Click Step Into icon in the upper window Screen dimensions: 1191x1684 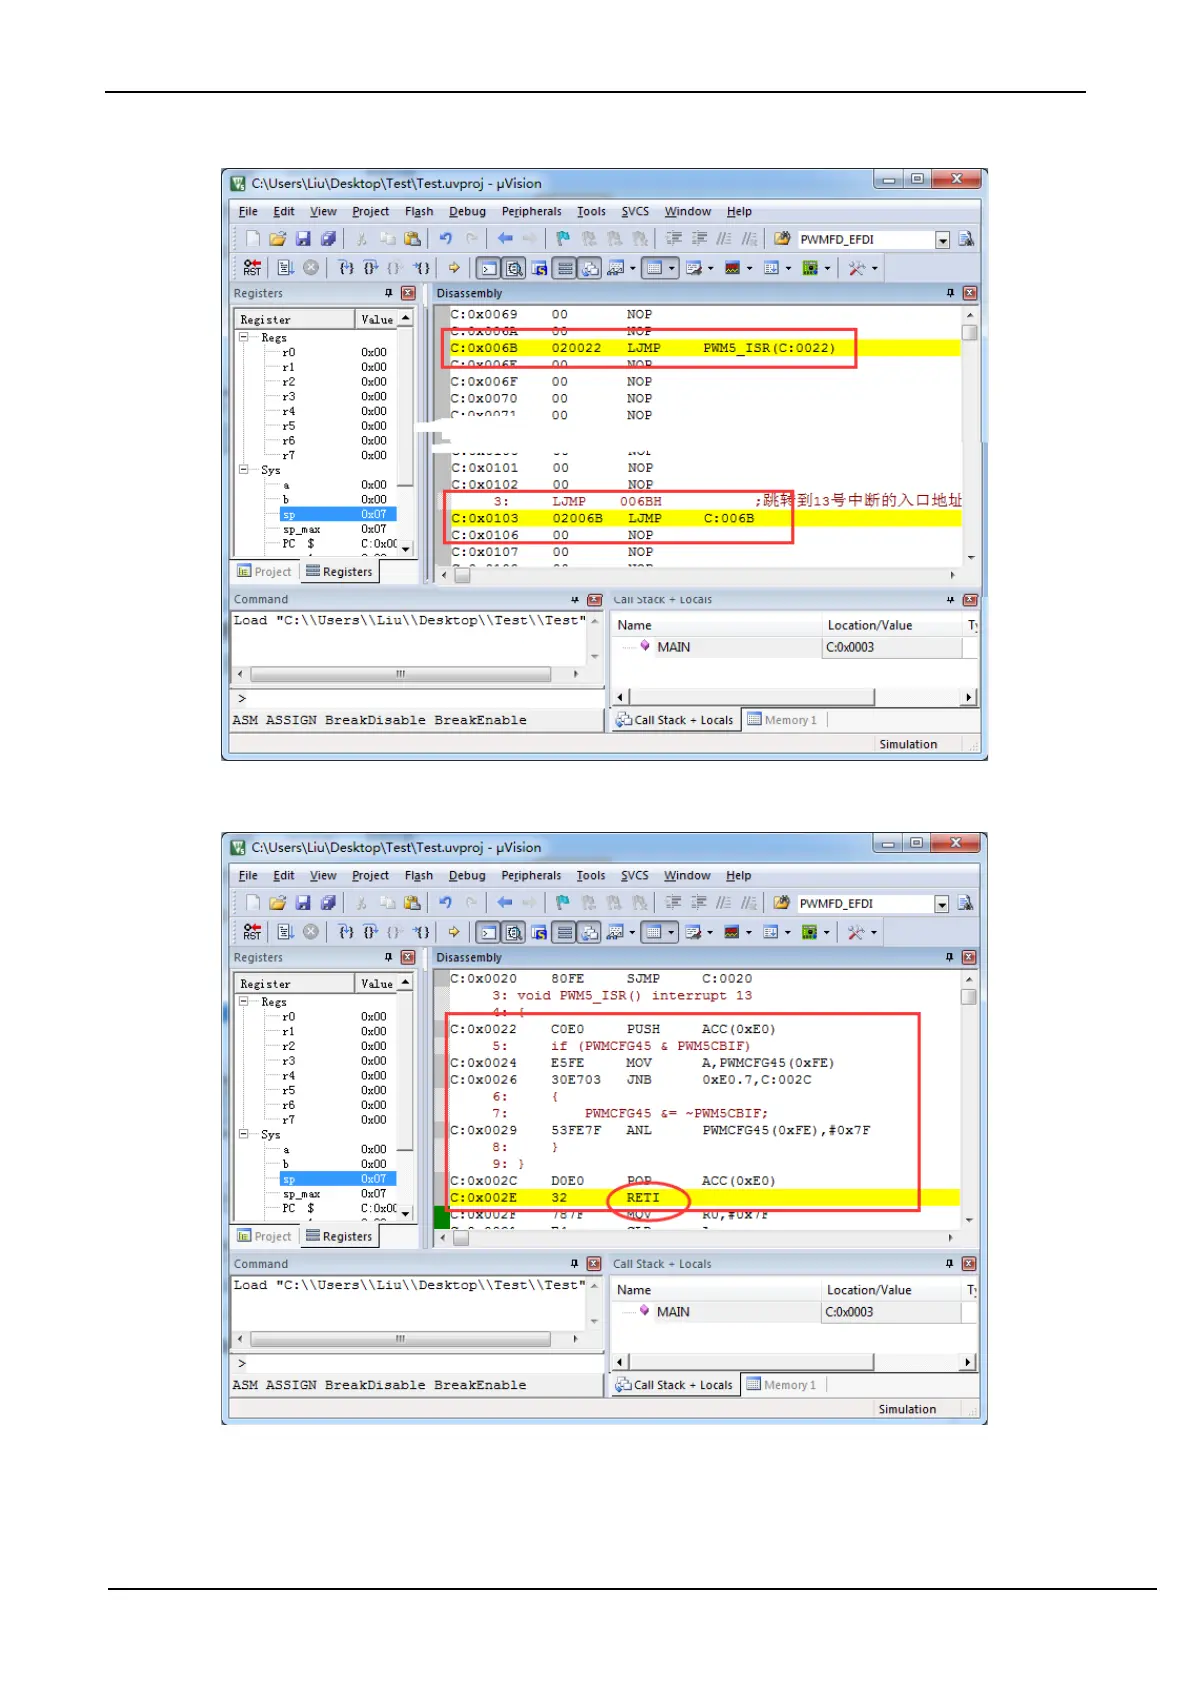[x=346, y=268]
